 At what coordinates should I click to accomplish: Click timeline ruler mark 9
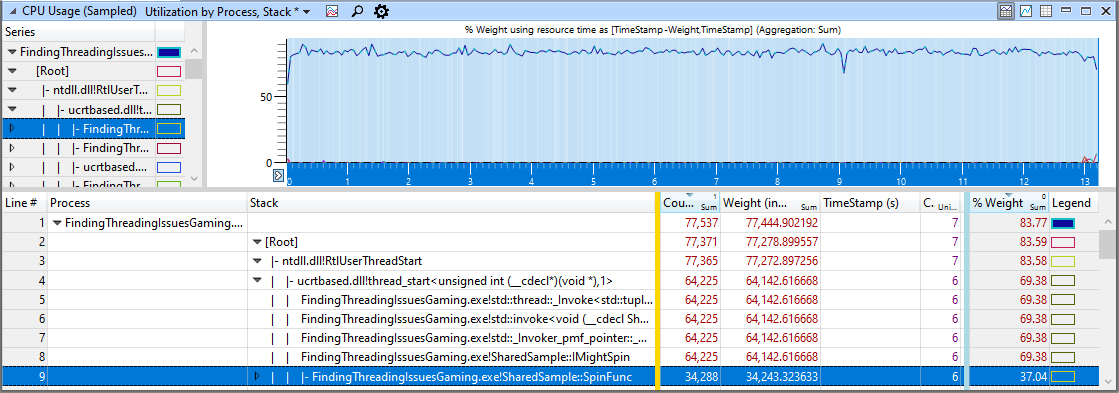click(x=840, y=182)
